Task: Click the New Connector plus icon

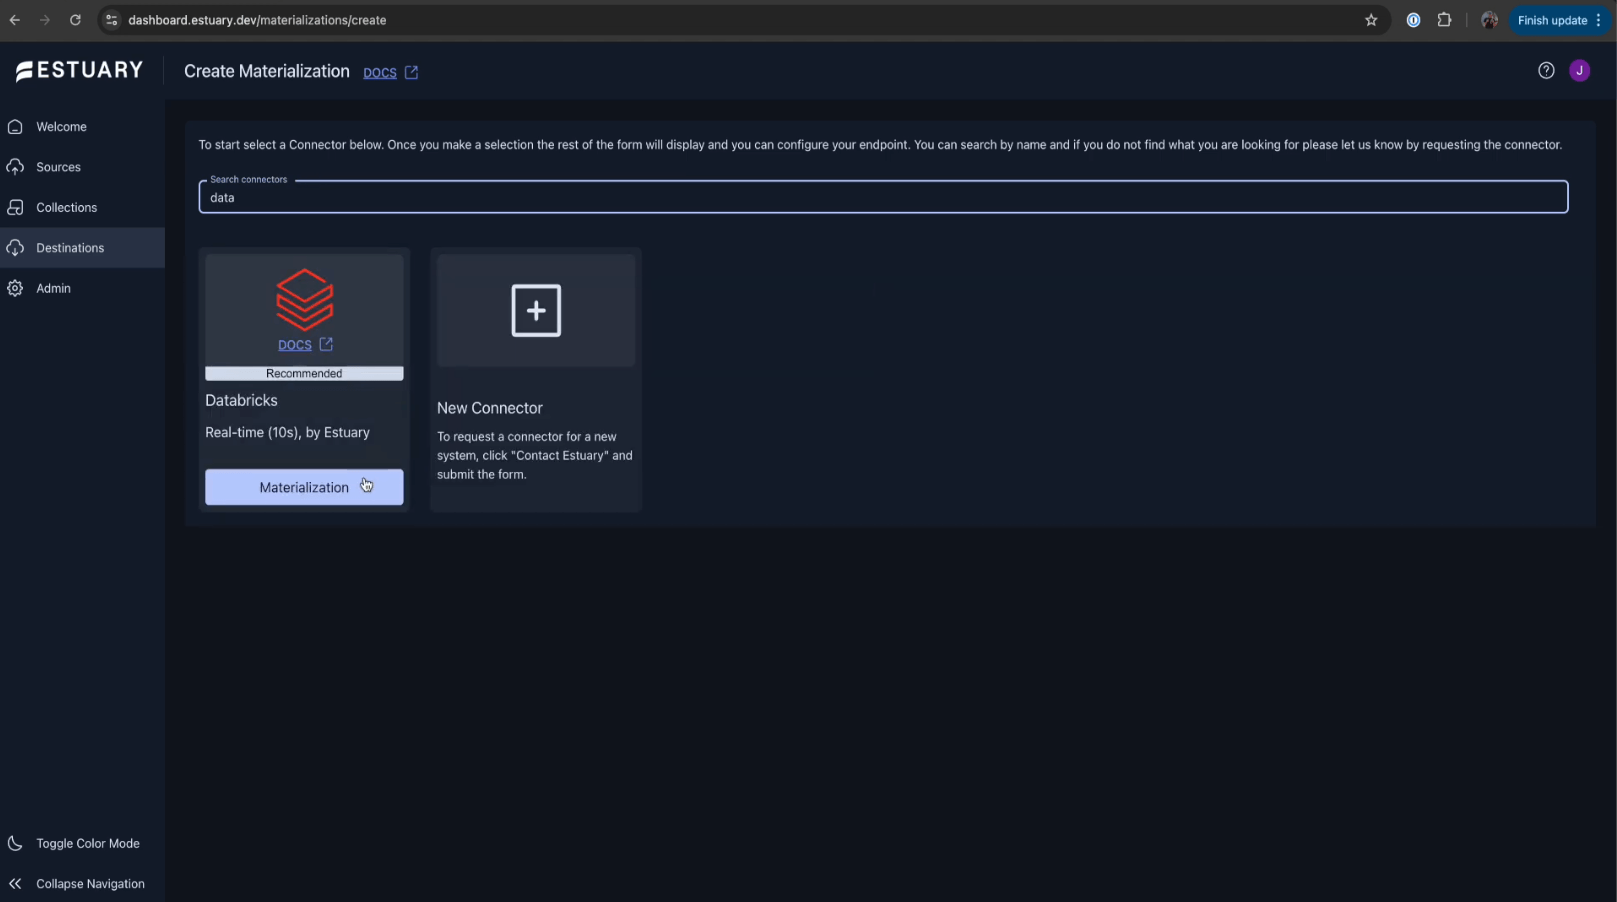Action: (536, 310)
